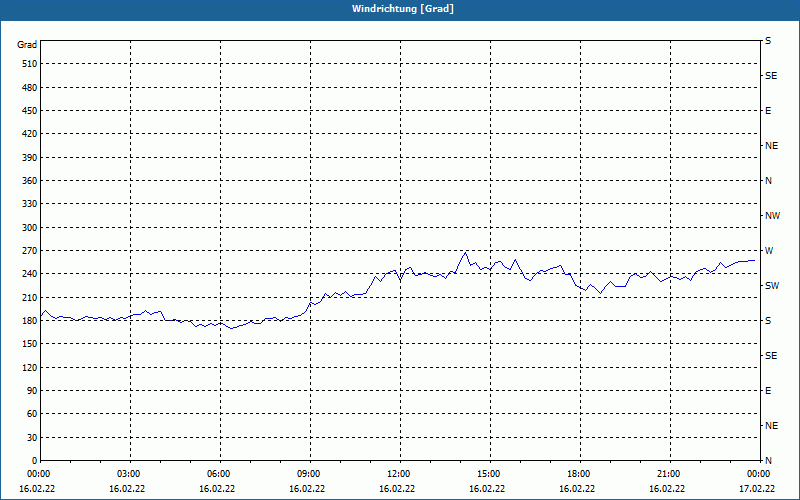Click the 360 degree axis label
The width and height of the screenshot is (800, 500).
(x=30, y=181)
